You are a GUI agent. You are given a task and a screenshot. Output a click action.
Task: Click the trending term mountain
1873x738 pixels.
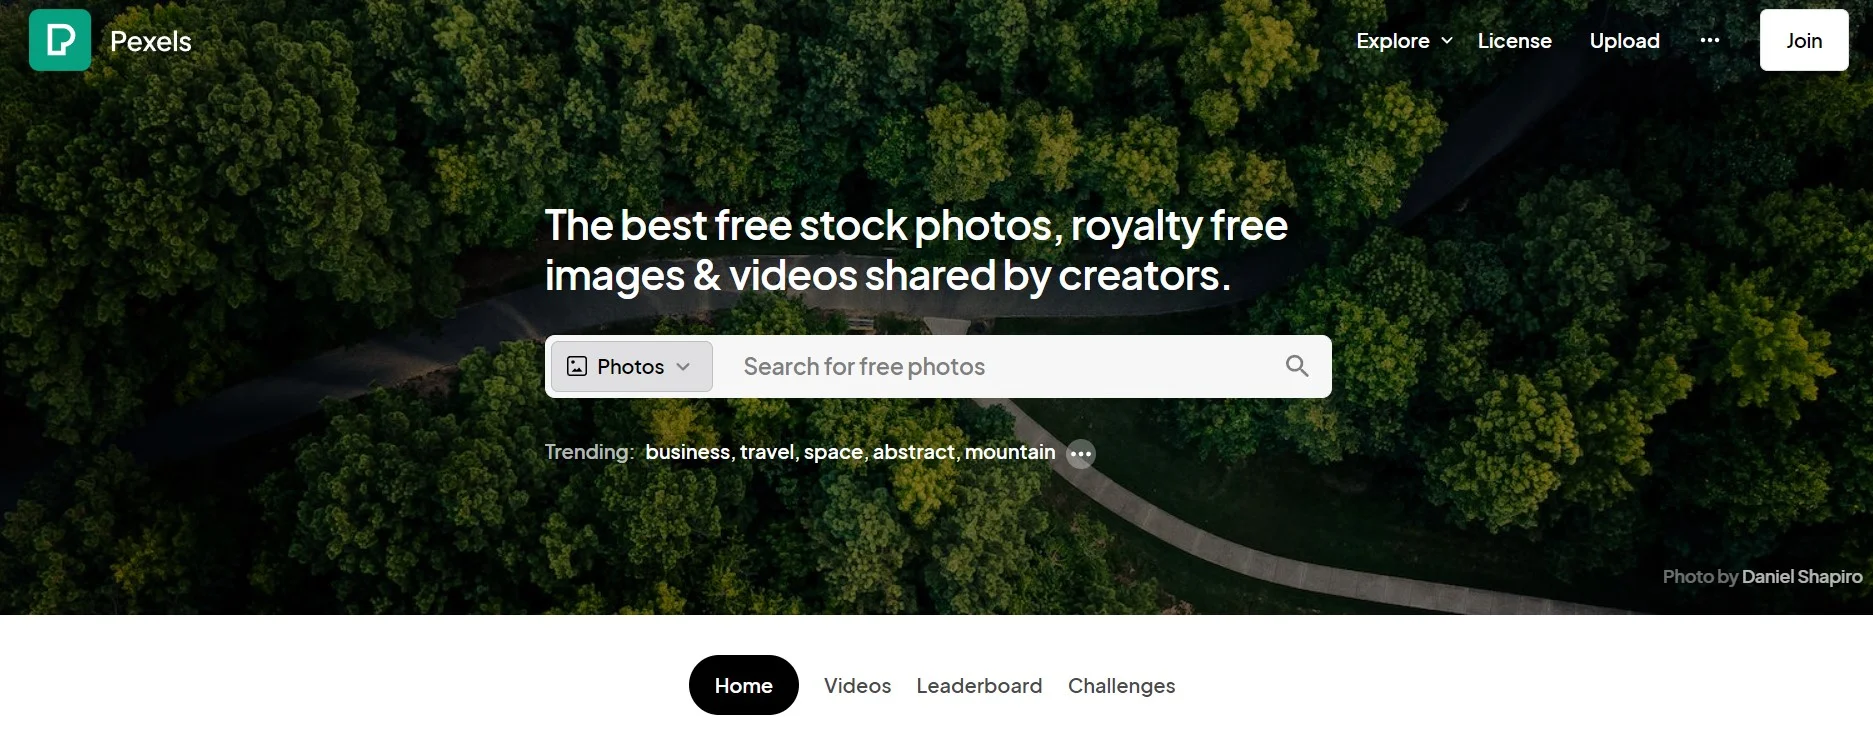coord(1009,452)
